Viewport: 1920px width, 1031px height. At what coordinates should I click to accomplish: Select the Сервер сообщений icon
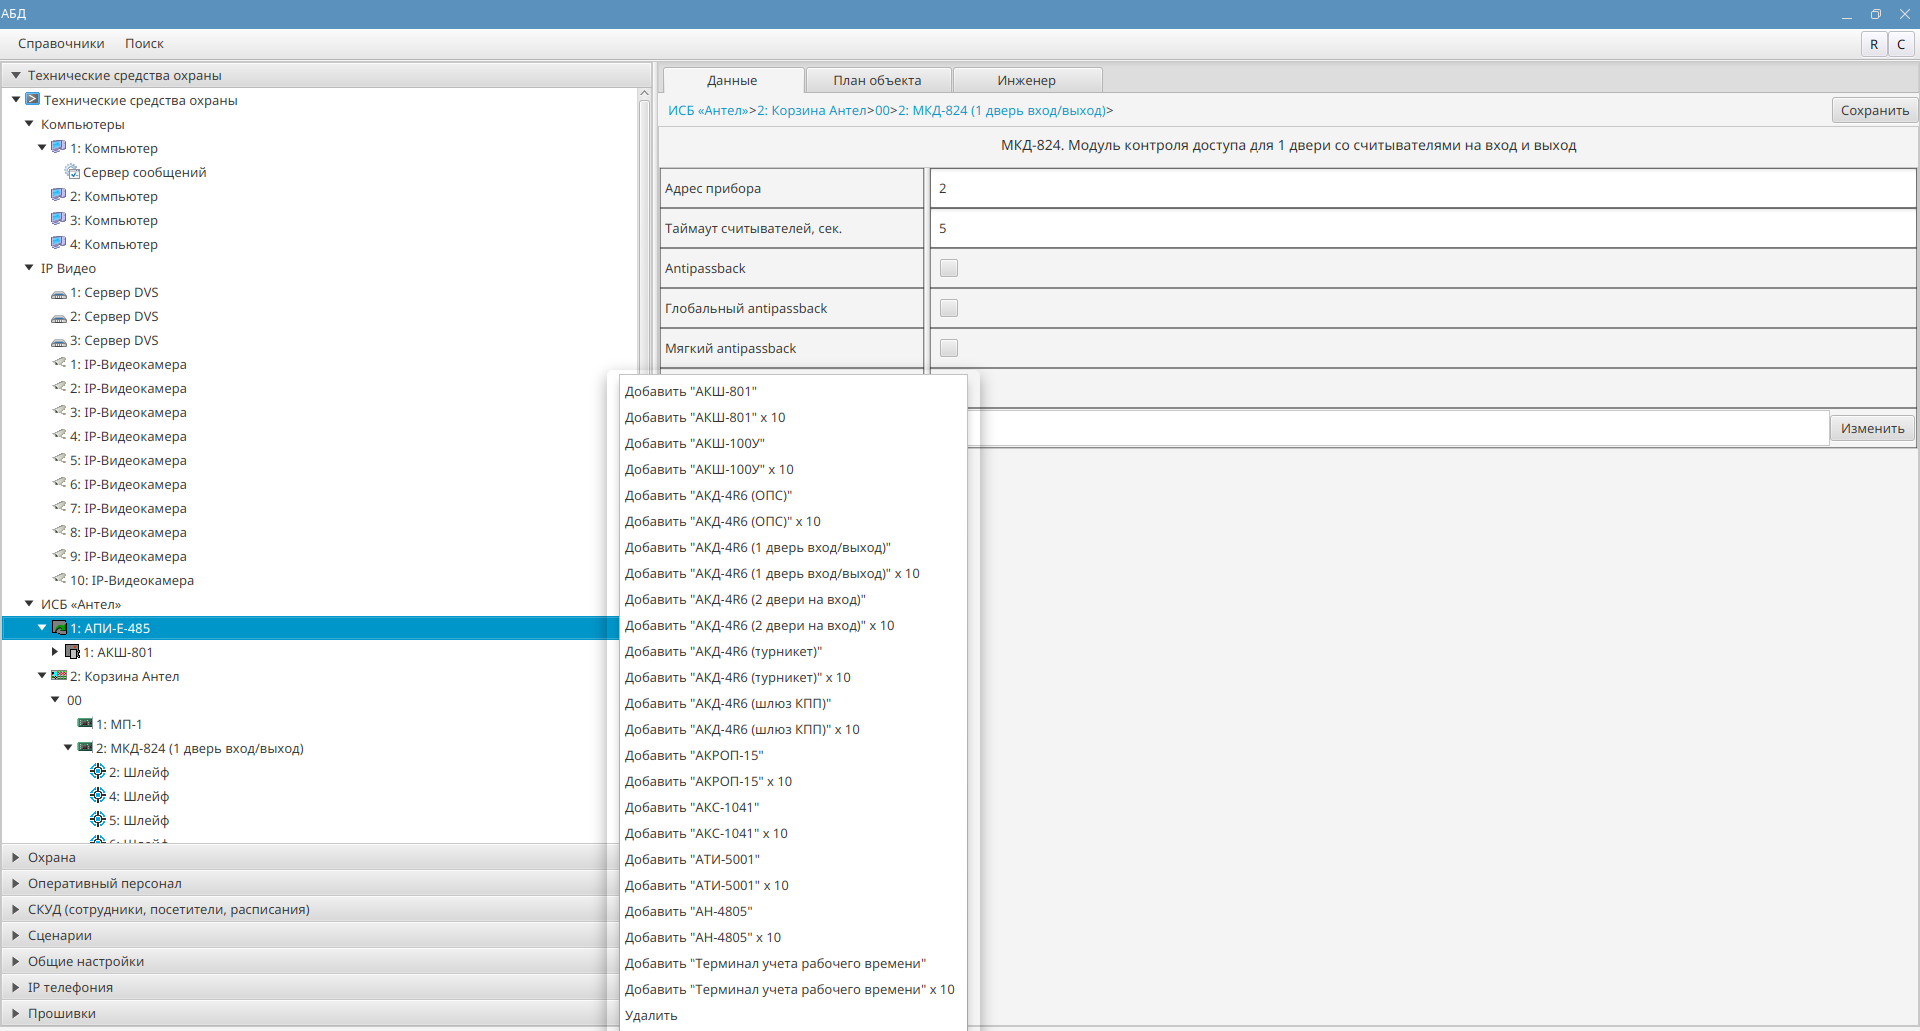[x=72, y=172]
